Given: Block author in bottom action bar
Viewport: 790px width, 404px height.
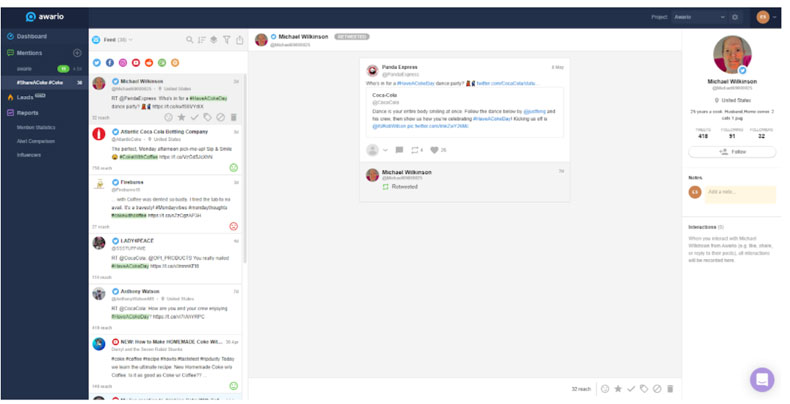Looking at the screenshot, I should tap(657, 389).
